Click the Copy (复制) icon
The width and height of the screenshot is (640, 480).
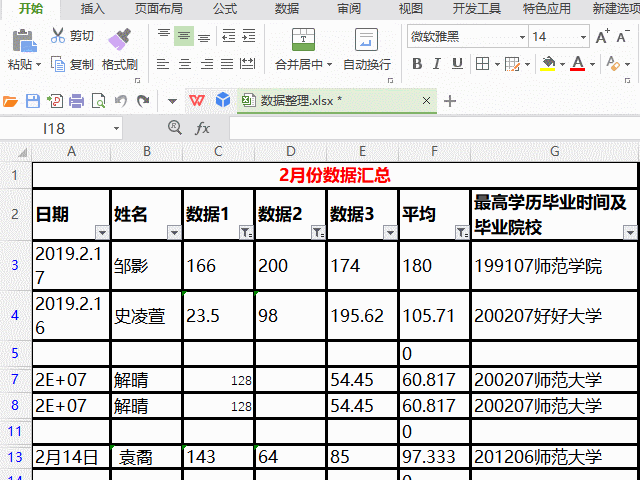click(58, 64)
